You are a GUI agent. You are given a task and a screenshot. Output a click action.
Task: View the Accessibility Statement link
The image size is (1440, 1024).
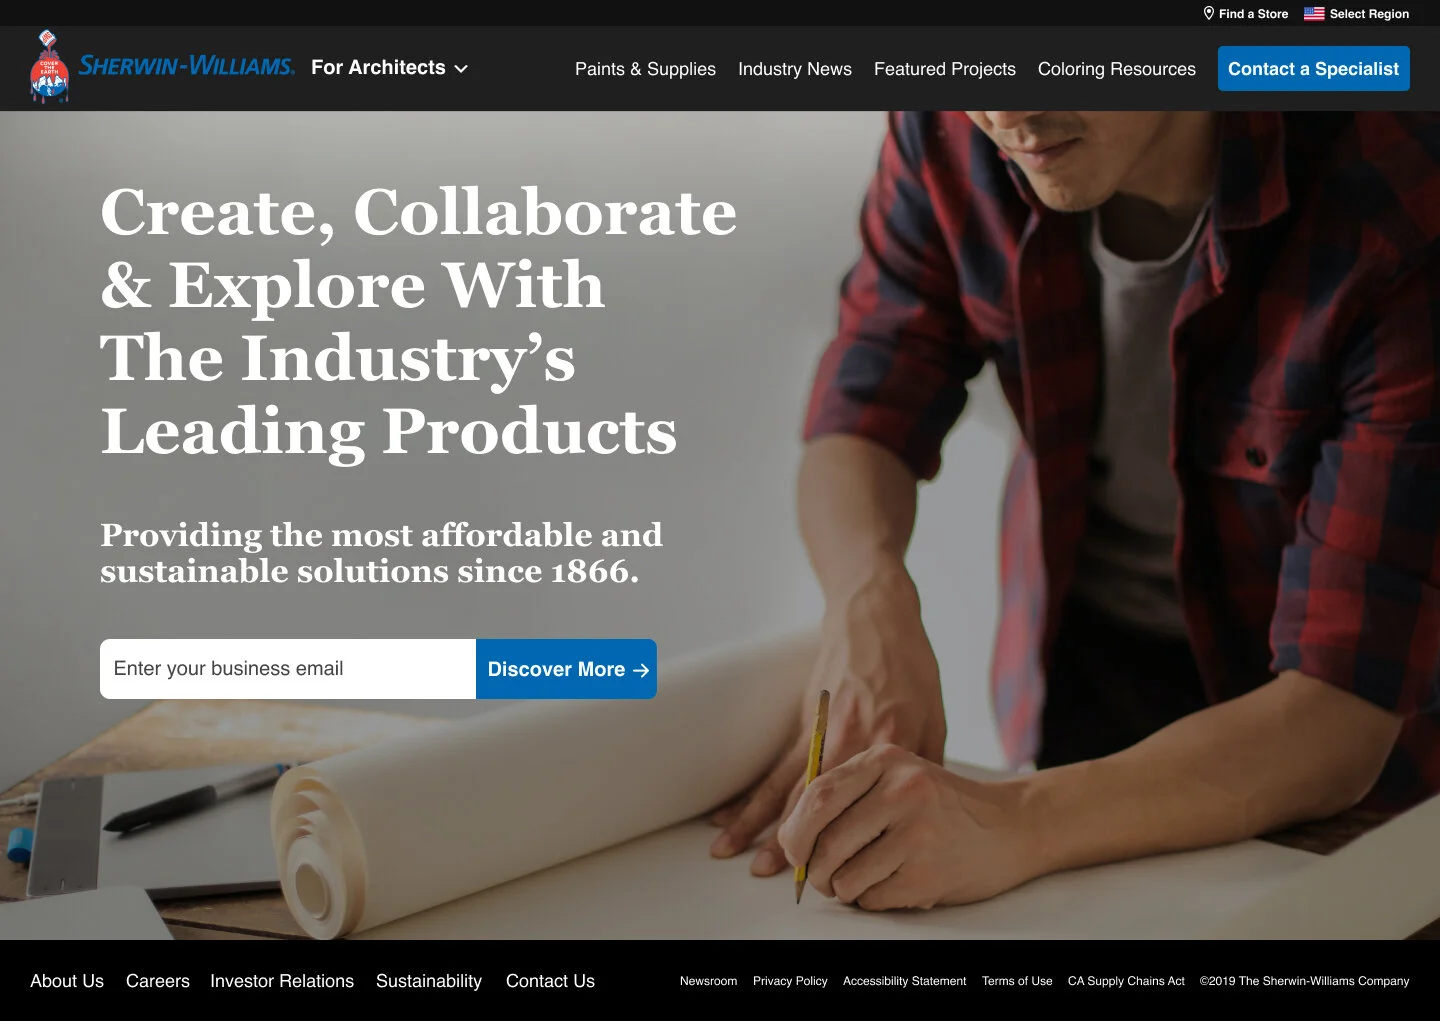pyautogui.click(x=905, y=981)
